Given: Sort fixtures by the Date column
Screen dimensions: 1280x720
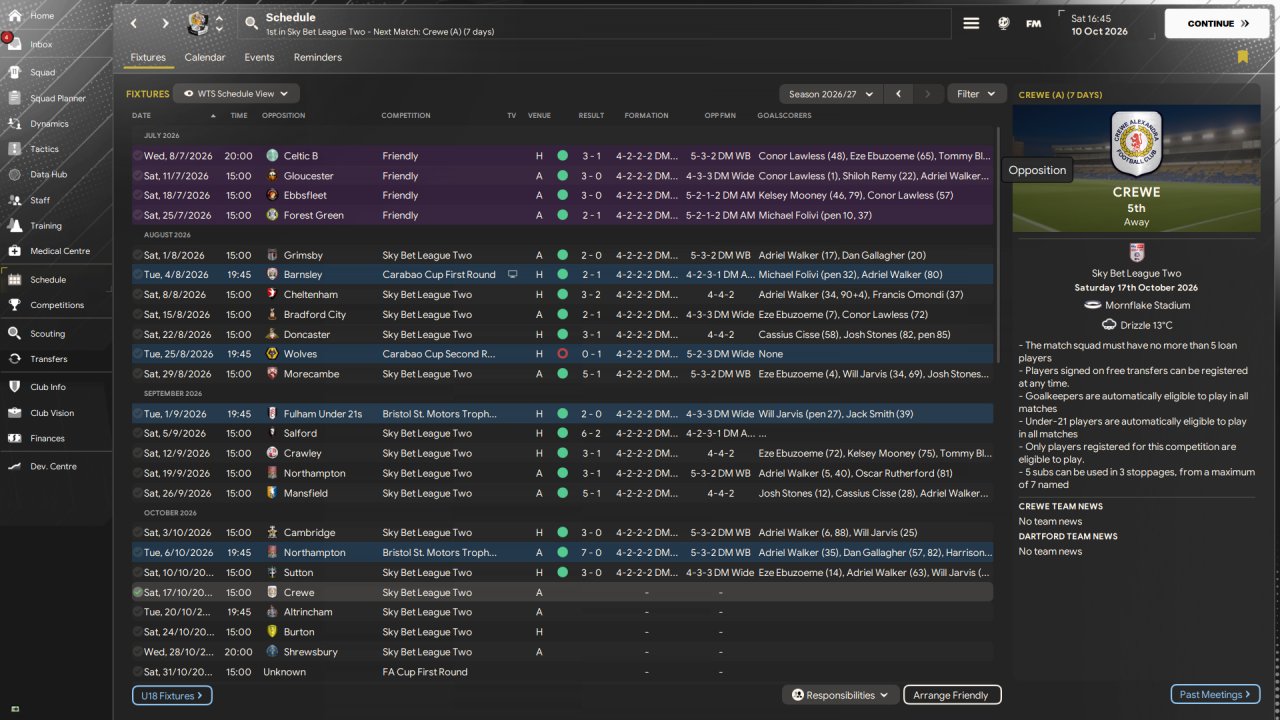Looking at the screenshot, I should (141, 115).
